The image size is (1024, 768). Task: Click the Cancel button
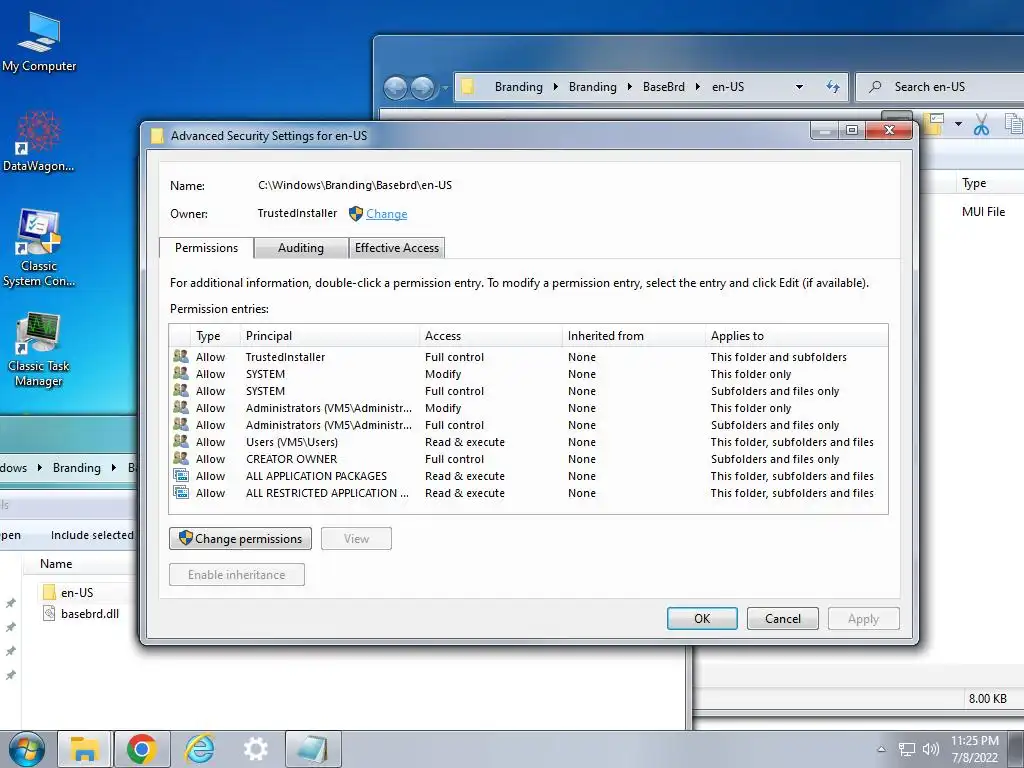[x=782, y=618]
